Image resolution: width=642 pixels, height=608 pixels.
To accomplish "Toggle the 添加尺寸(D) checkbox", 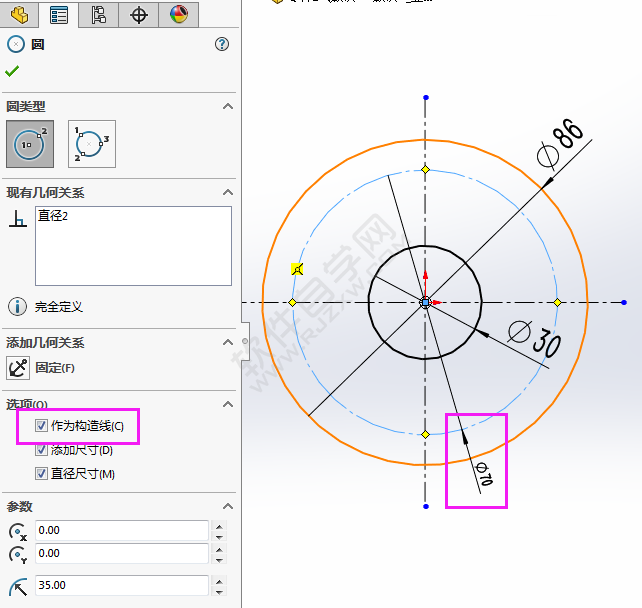I will click(41, 450).
